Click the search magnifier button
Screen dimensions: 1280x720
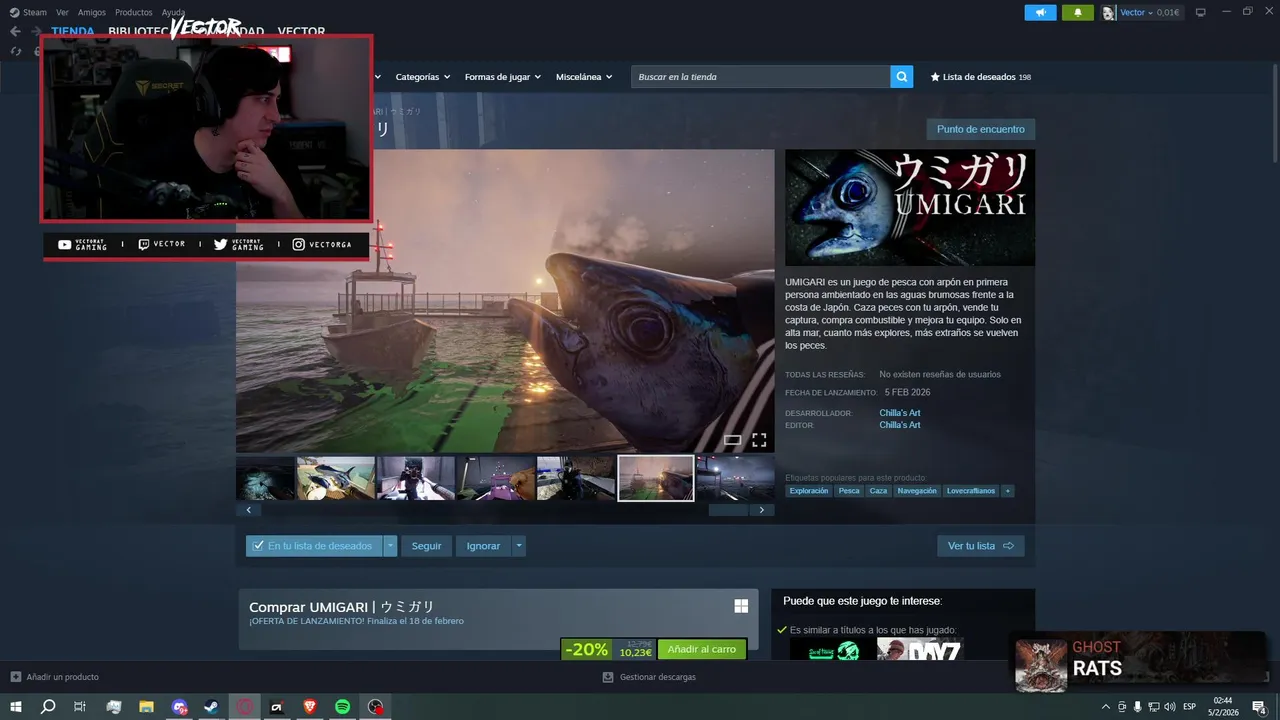click(x=902, y=77)
